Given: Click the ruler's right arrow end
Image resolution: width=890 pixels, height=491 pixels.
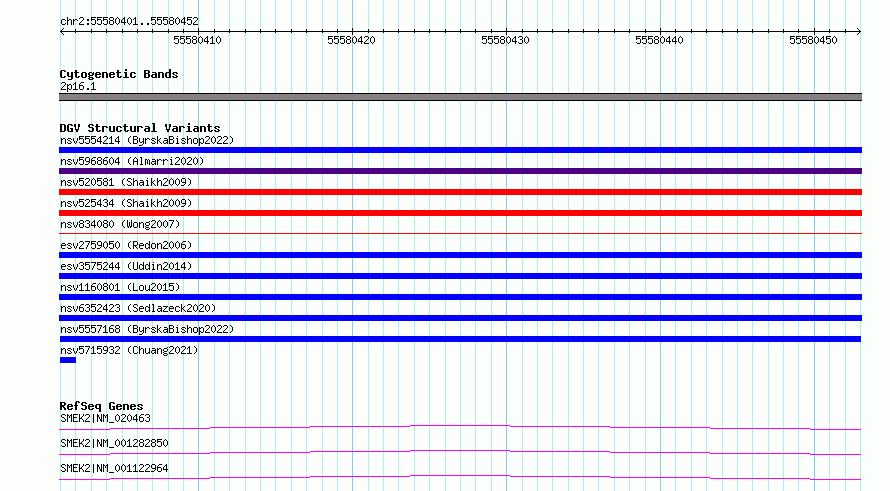Looking at the screenshot, I should 859,31.
